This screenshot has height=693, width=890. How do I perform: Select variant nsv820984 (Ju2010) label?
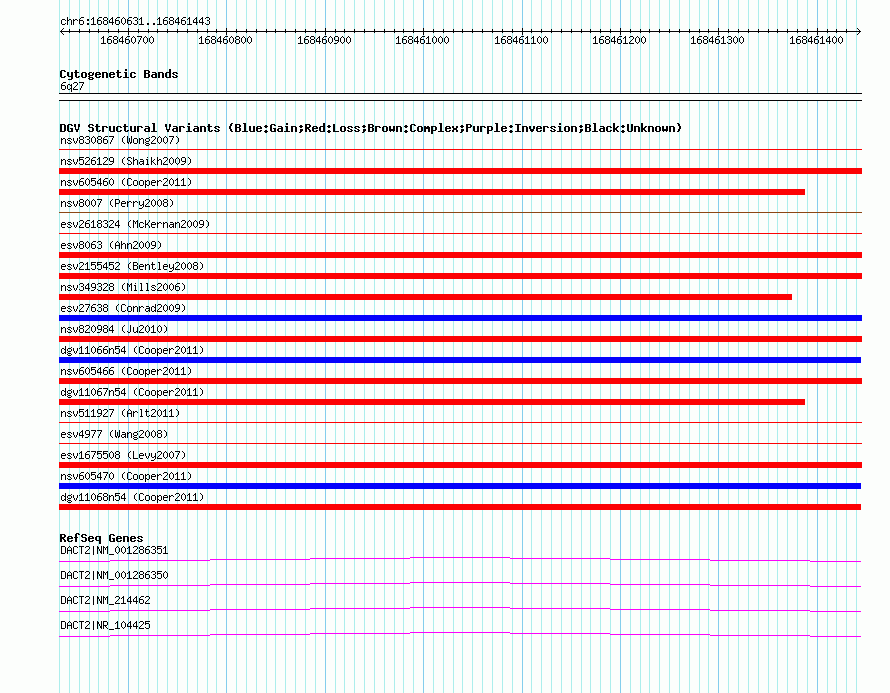tap(114, 329)
